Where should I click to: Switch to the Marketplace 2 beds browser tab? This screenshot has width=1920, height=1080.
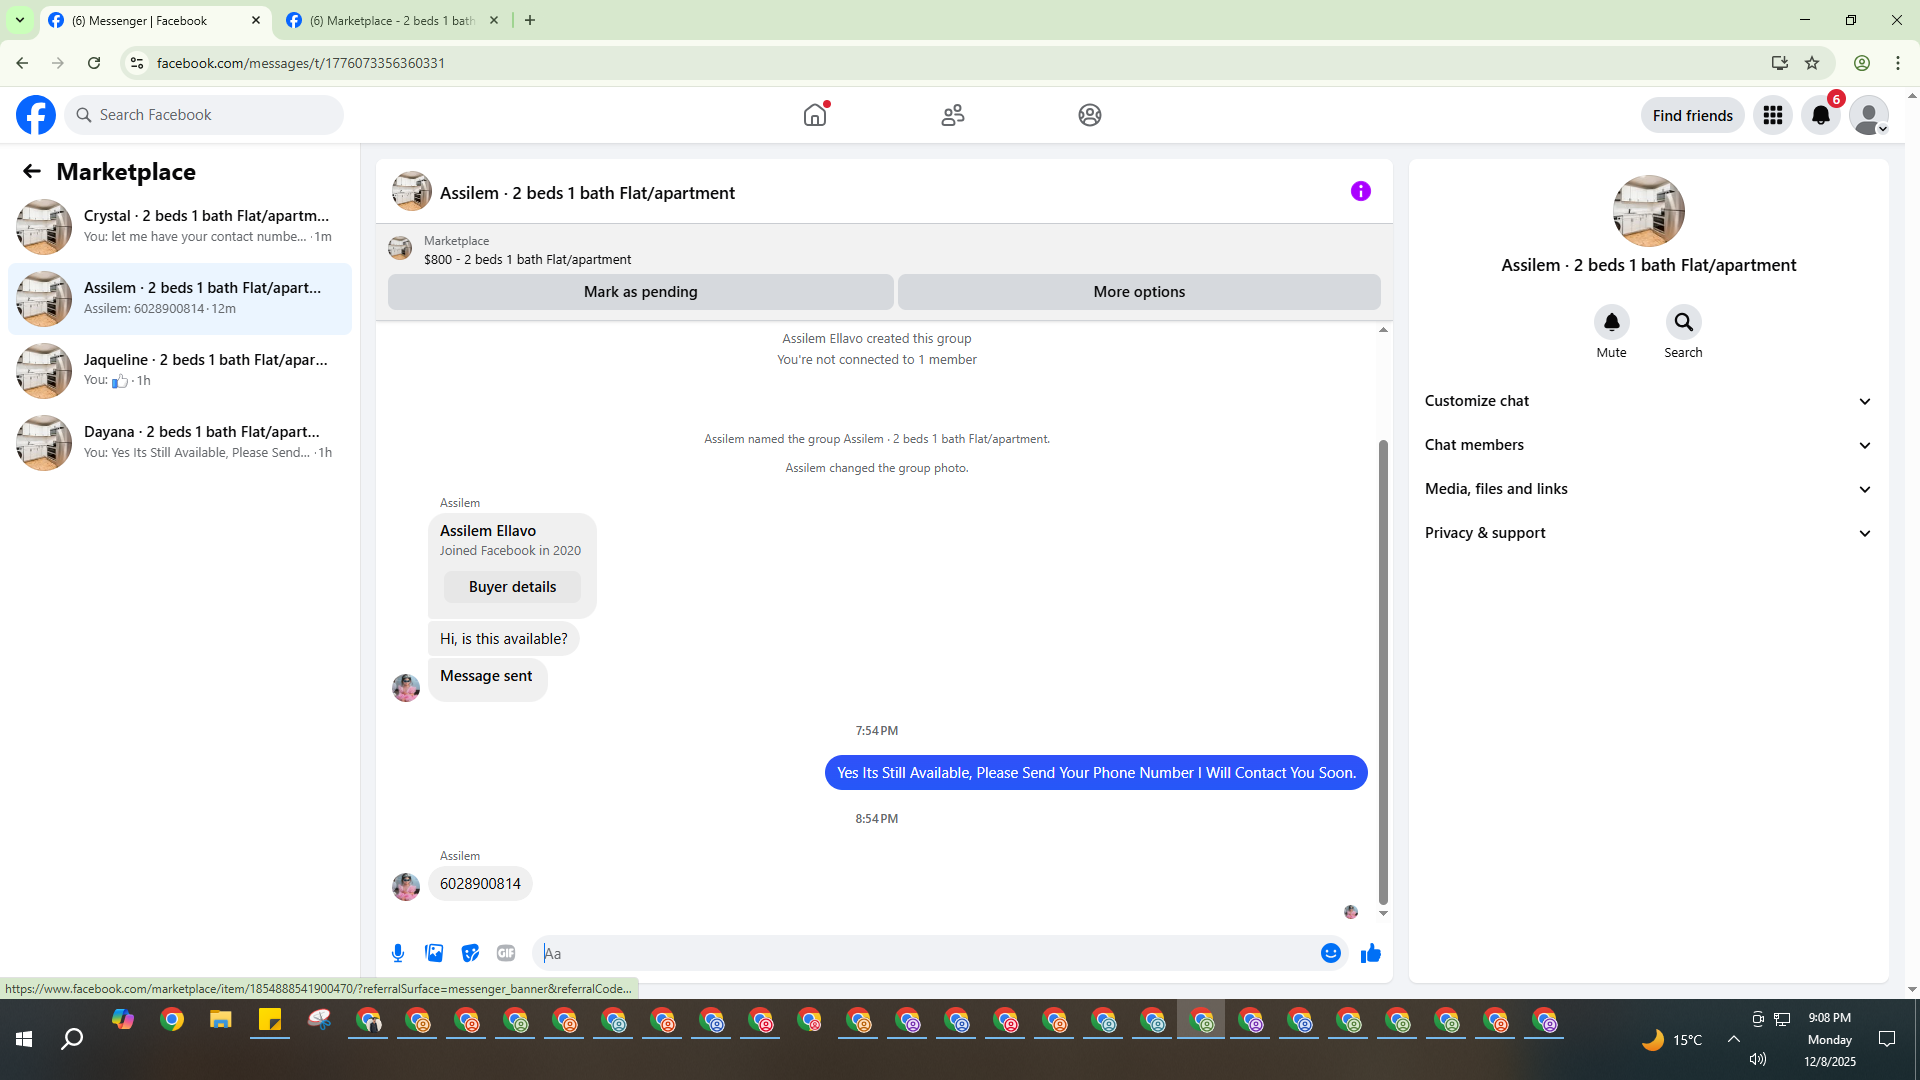click(x=392, y=20)
